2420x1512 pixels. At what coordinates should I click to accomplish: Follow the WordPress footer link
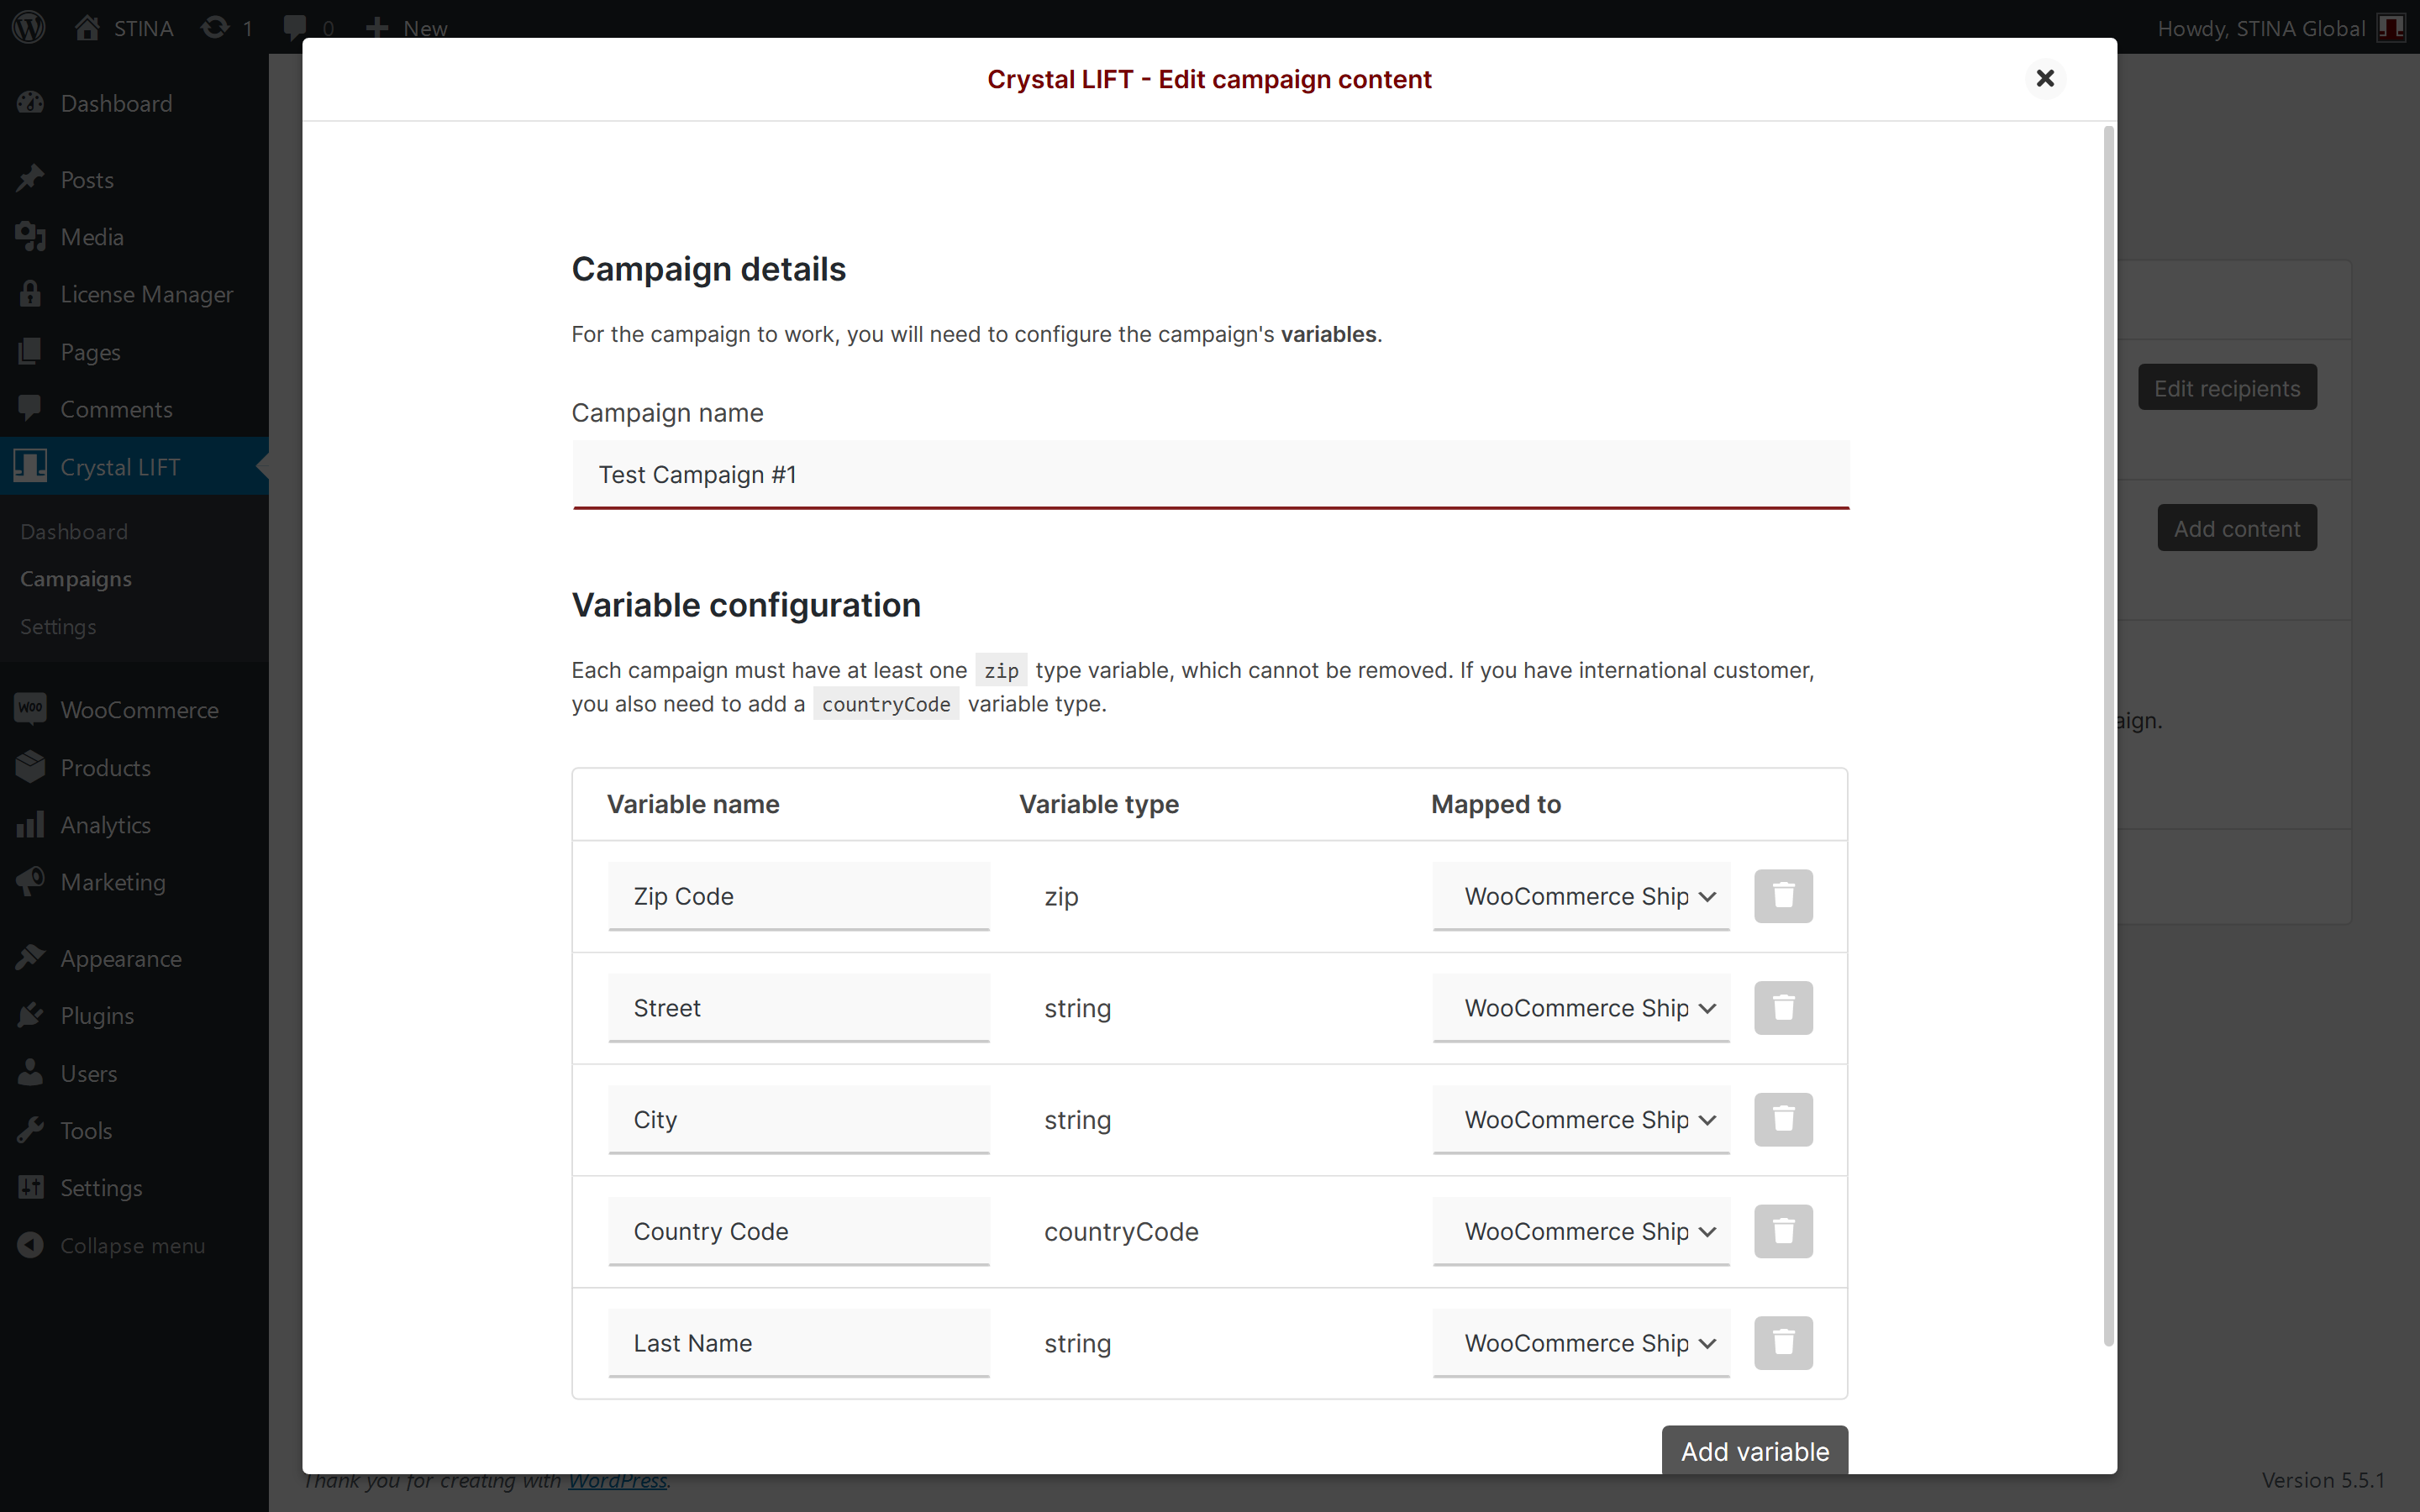[617, 1481]
